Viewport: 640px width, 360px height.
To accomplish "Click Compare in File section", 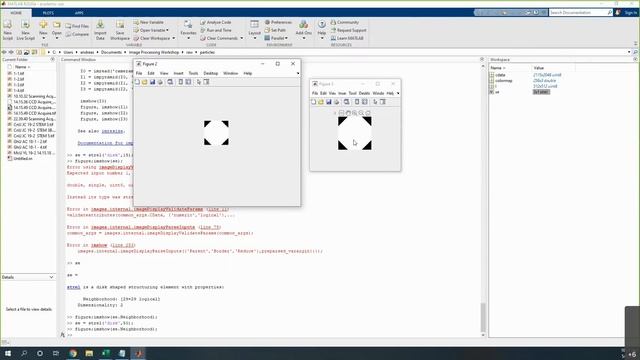I will point(77,34).
